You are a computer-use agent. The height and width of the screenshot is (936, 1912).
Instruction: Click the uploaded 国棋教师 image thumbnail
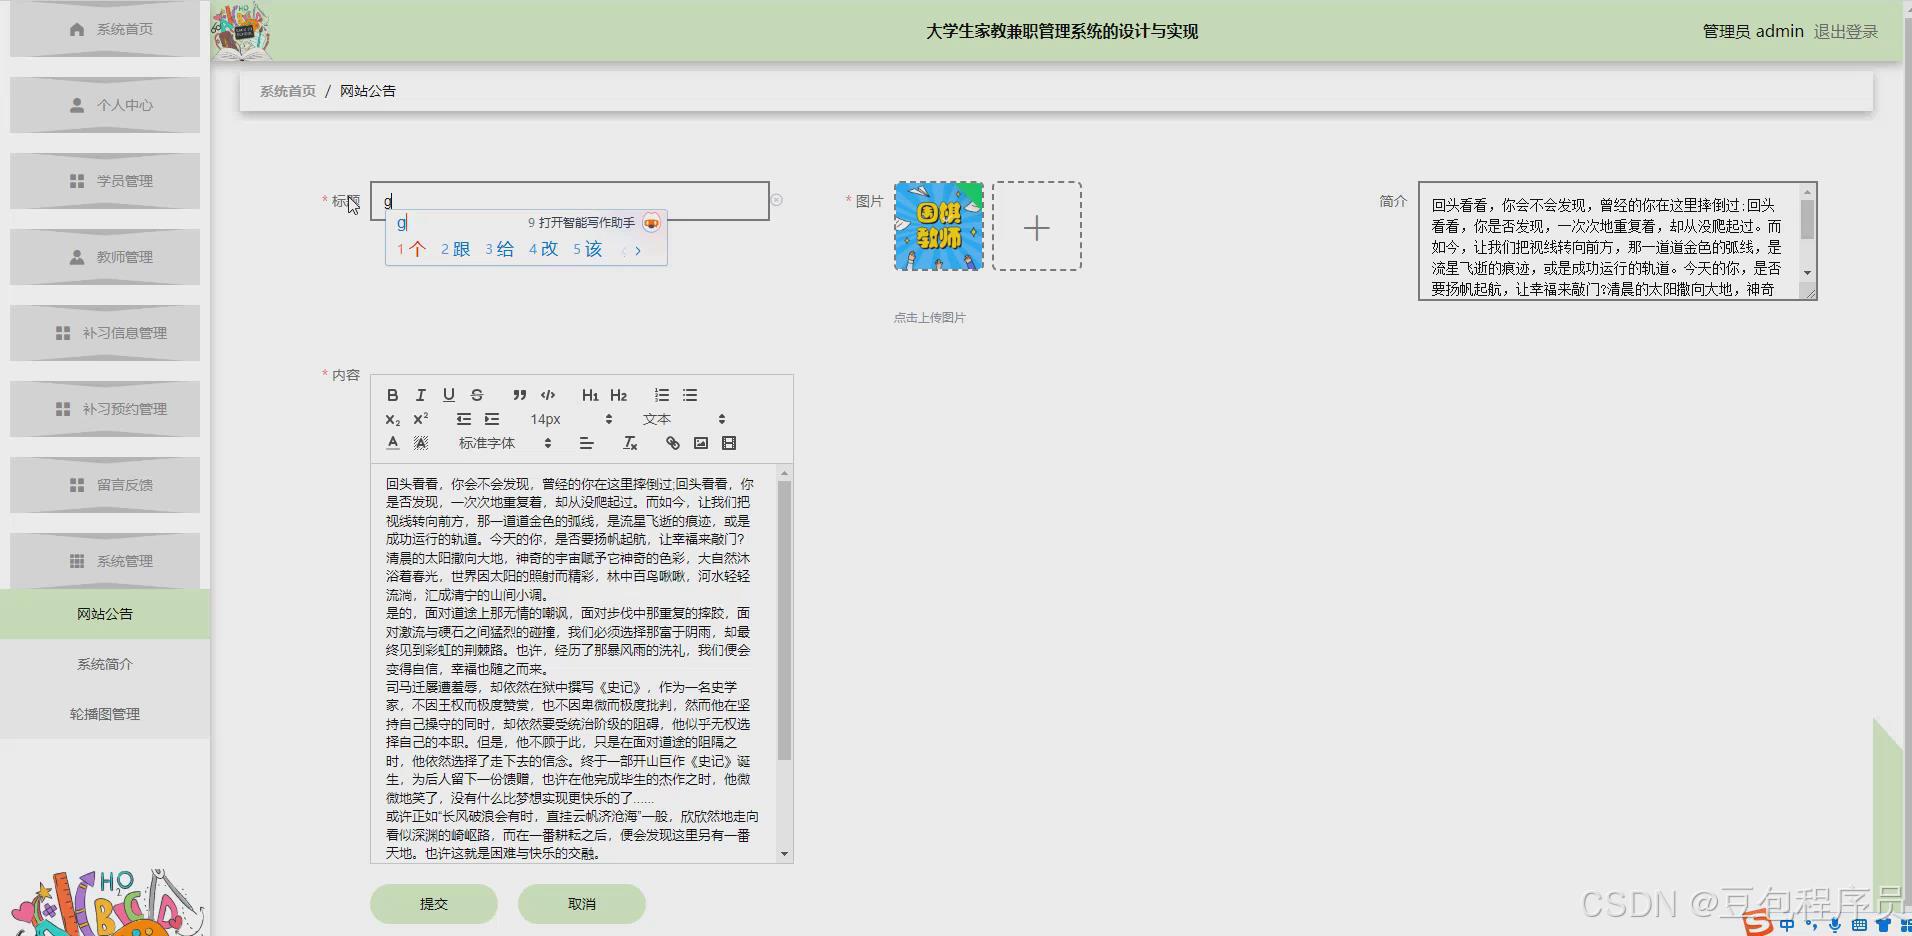937,226
